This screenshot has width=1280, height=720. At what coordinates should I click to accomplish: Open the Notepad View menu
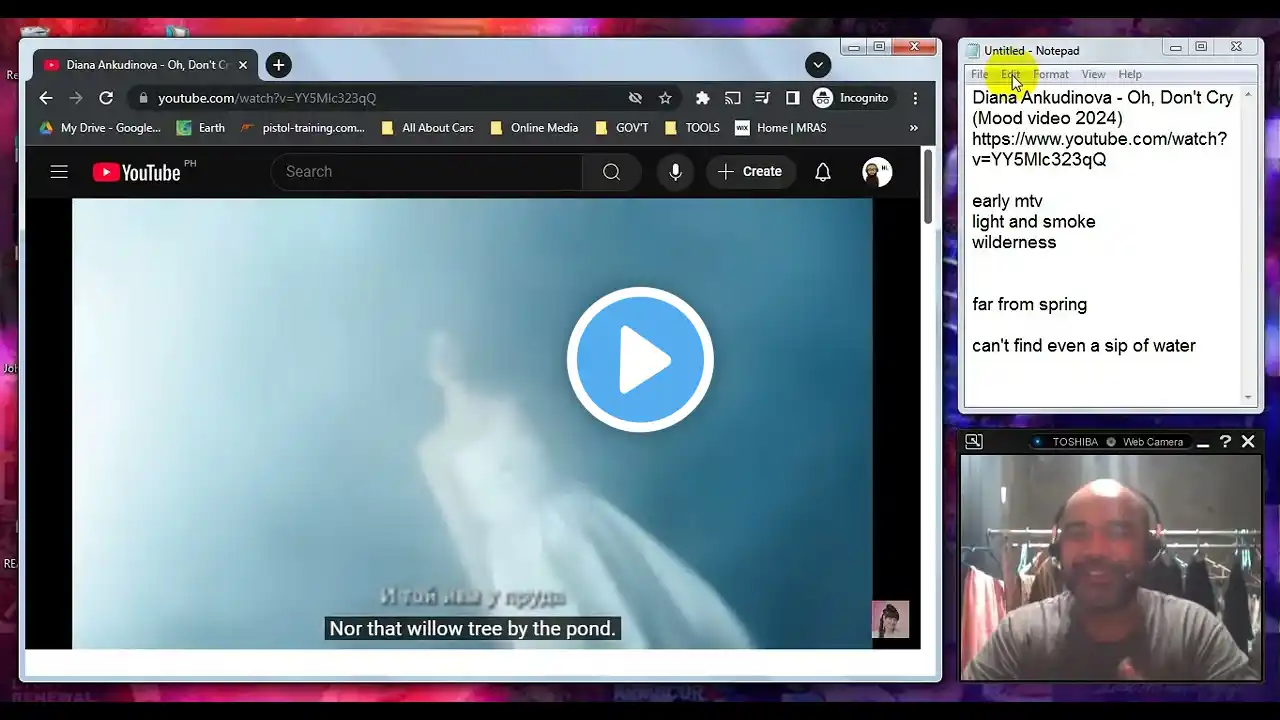pos(1093,74)
